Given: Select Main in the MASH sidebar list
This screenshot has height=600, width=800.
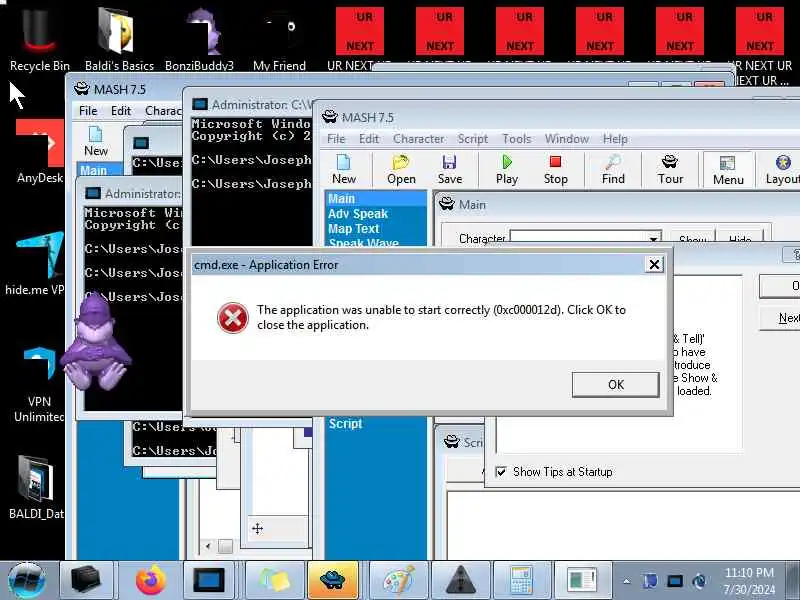Looking at the screenshot, I should pos(376,198).
